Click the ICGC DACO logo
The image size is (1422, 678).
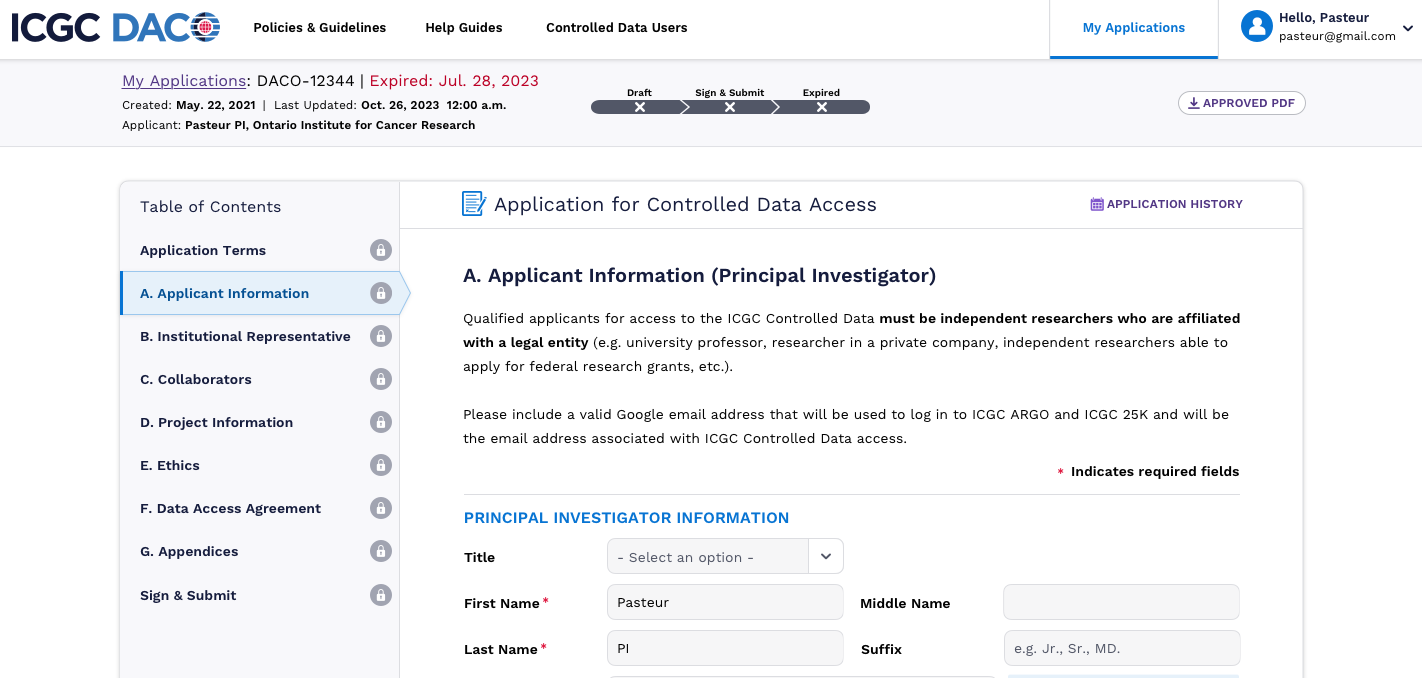click(116, 28)
